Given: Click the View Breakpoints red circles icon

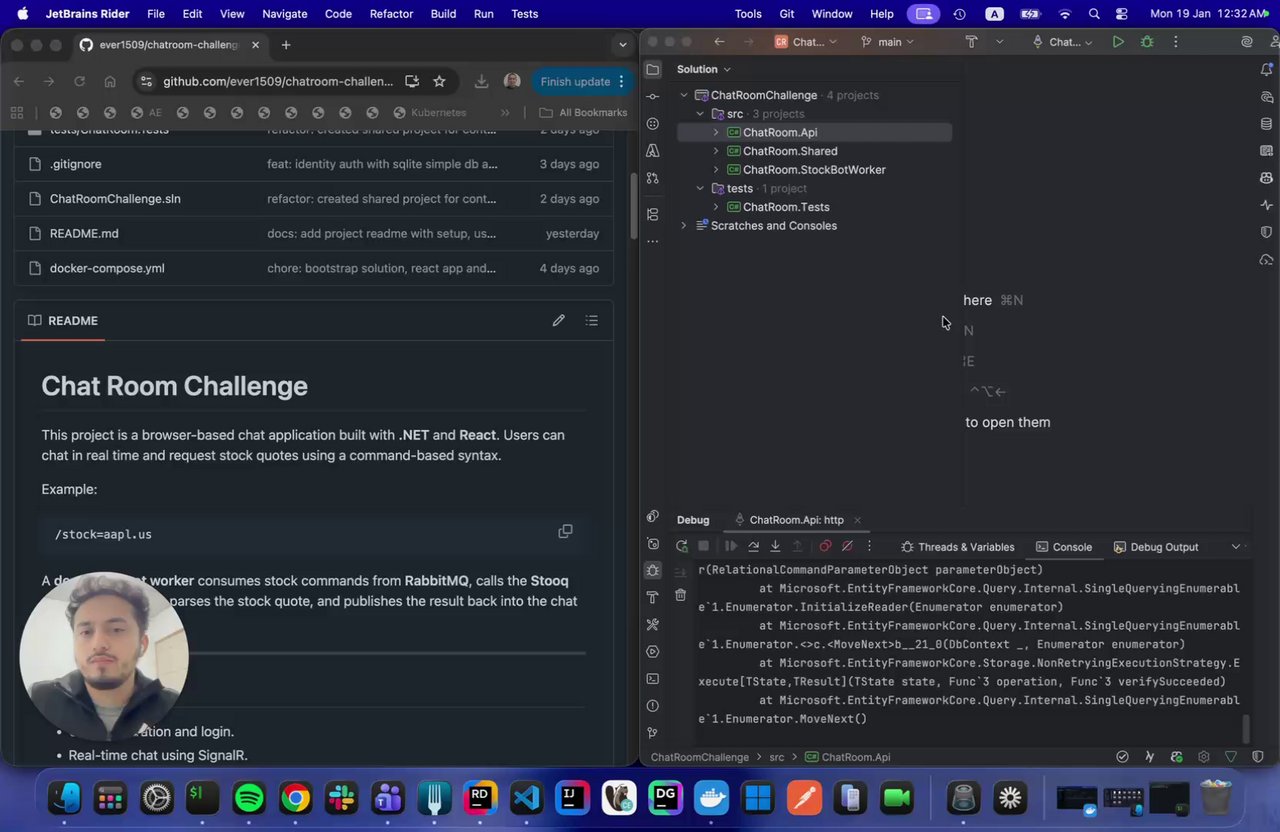Looking at the screenshot, I should point(825,547).
